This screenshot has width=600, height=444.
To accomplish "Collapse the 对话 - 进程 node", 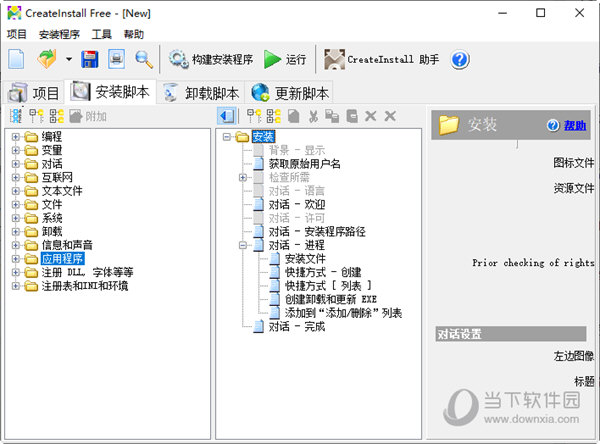I will (x=243, y=245).
